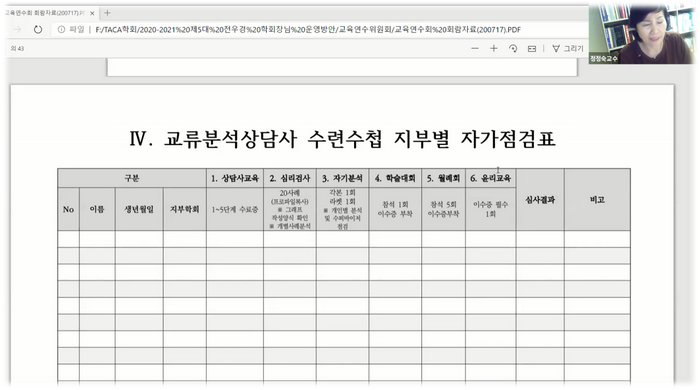Zoom out the PDF with minus icon
This screenshot has height=390, width=700.
pos(475,48)
